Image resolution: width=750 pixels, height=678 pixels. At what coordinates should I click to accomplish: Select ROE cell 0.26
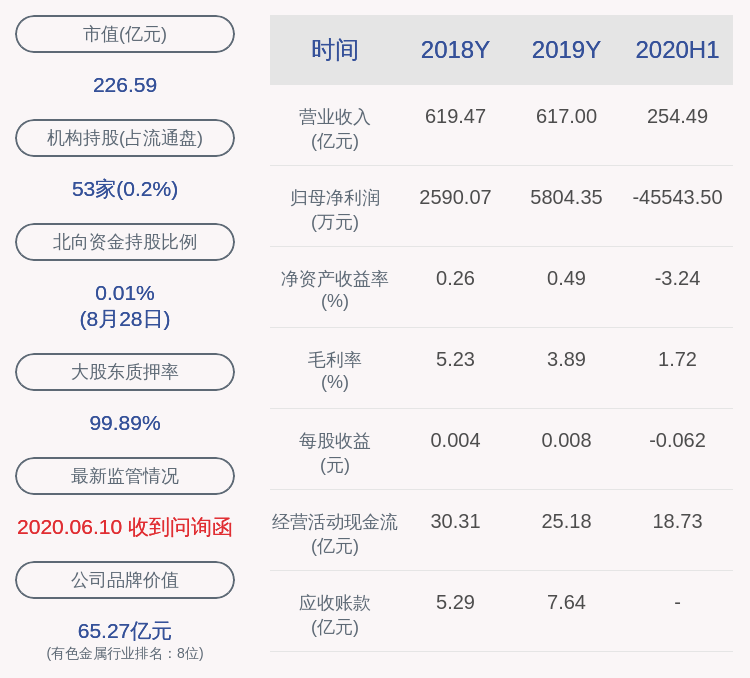pos(455,278)
